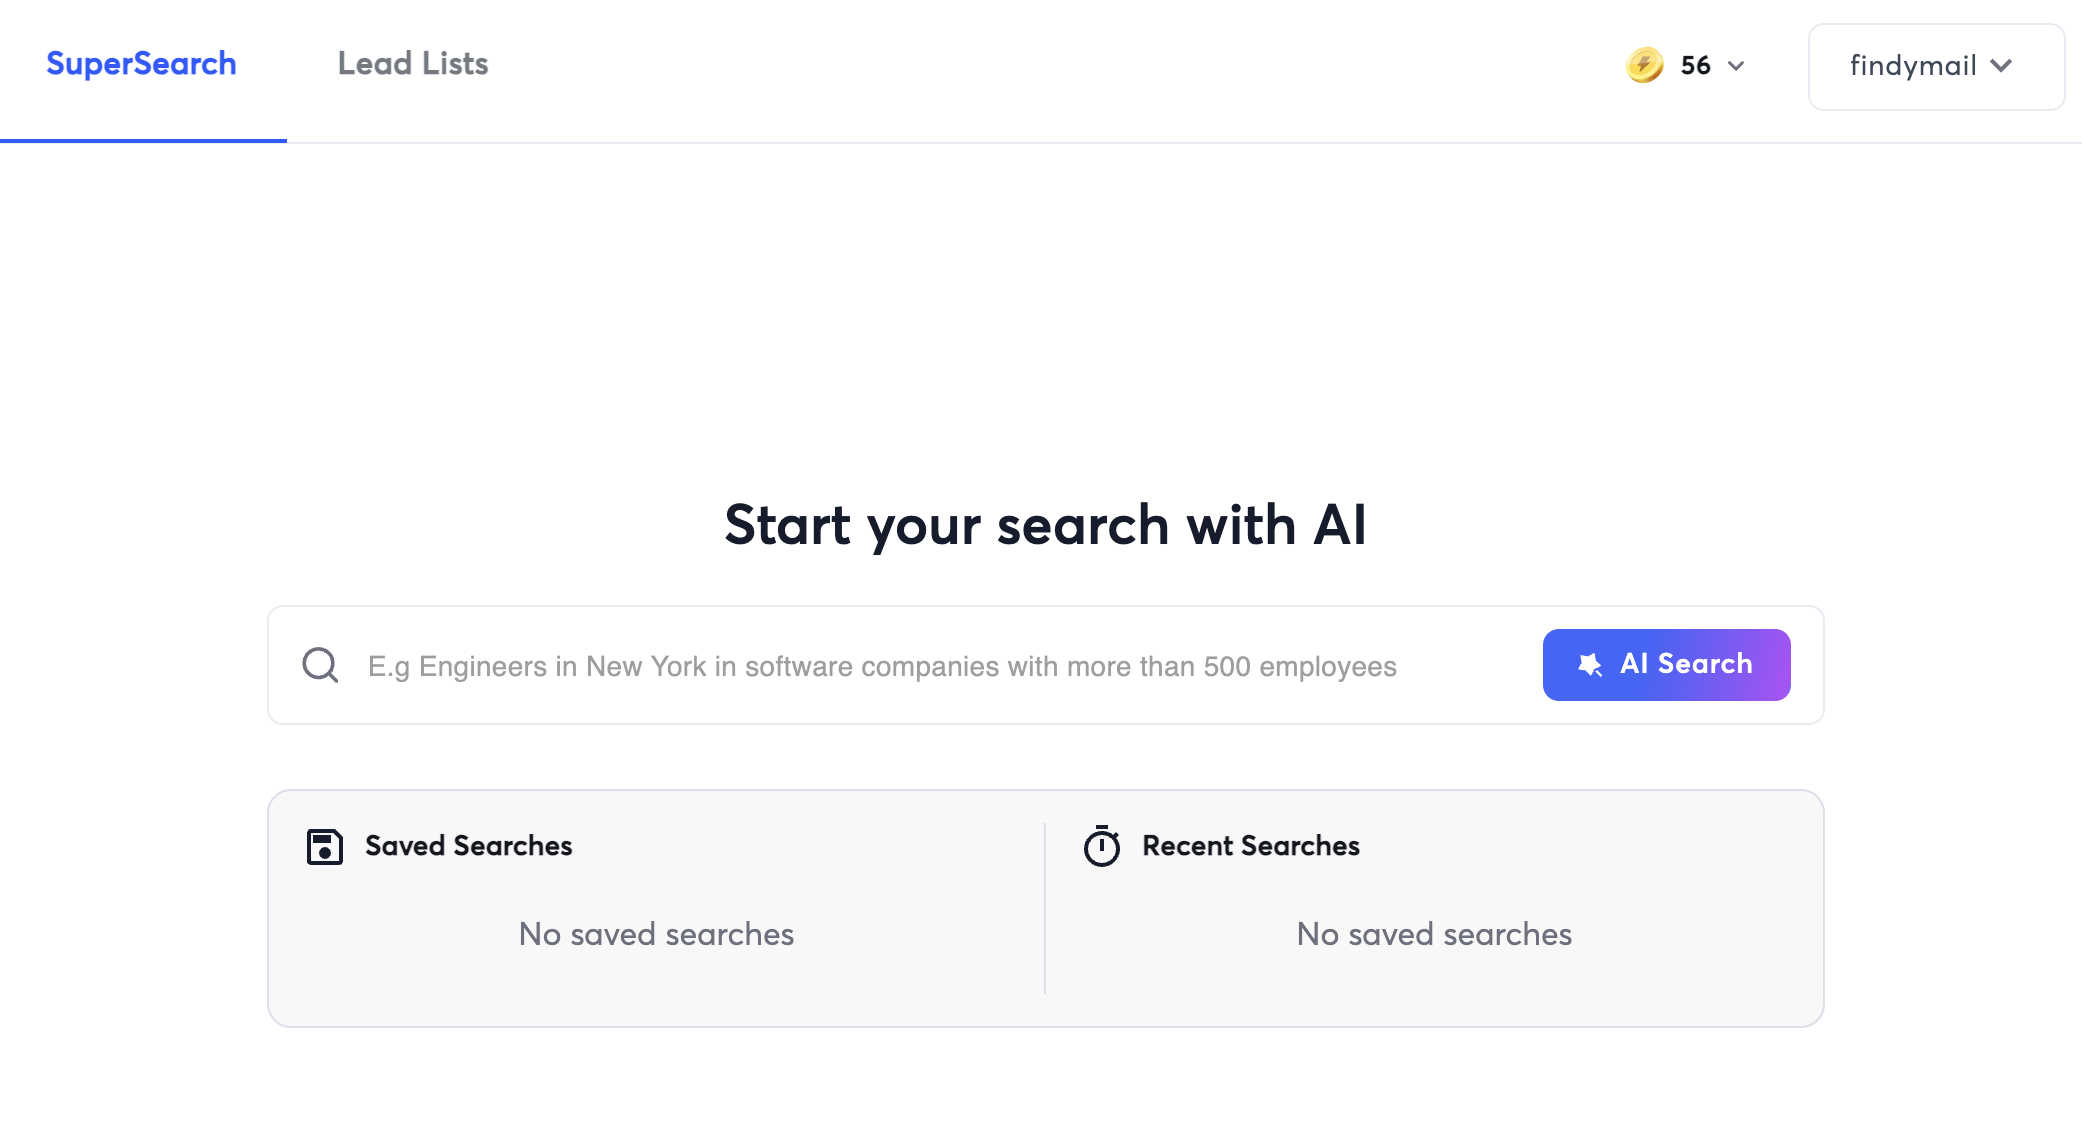Open the SuperSearch tab
This screenshot has height=1138, width=2082.
click(141, 64)
